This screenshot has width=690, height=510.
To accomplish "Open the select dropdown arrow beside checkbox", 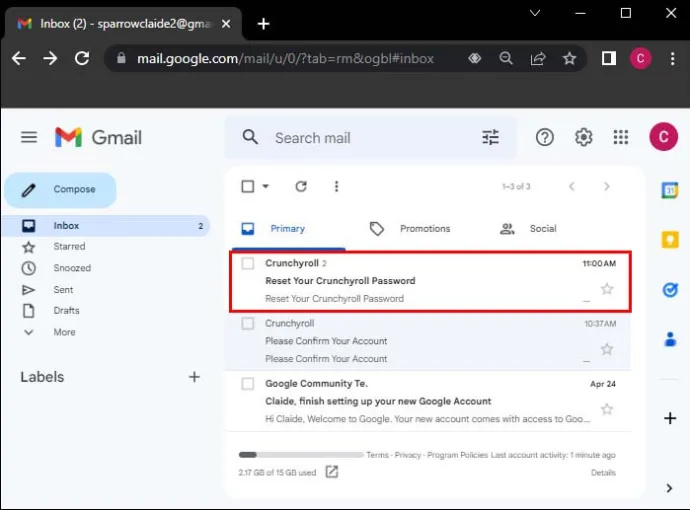I will pyautogui.click(x=265, y=187).
